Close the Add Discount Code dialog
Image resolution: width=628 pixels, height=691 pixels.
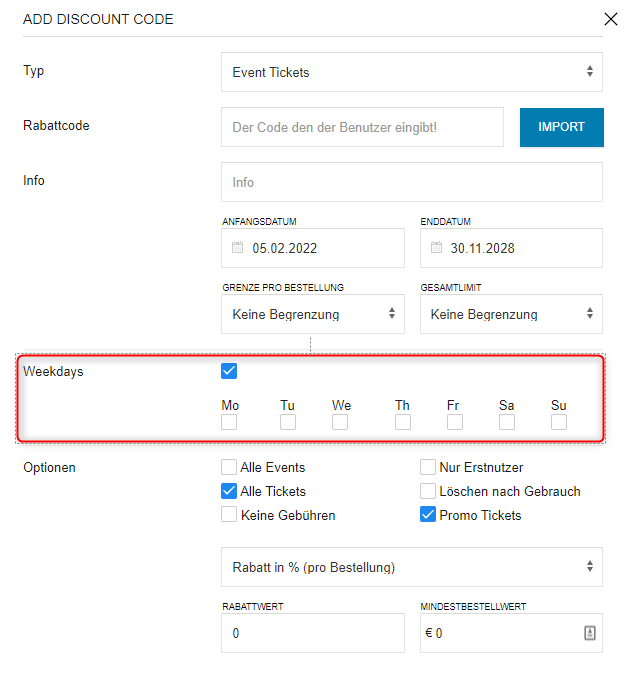tap(611, 18)
